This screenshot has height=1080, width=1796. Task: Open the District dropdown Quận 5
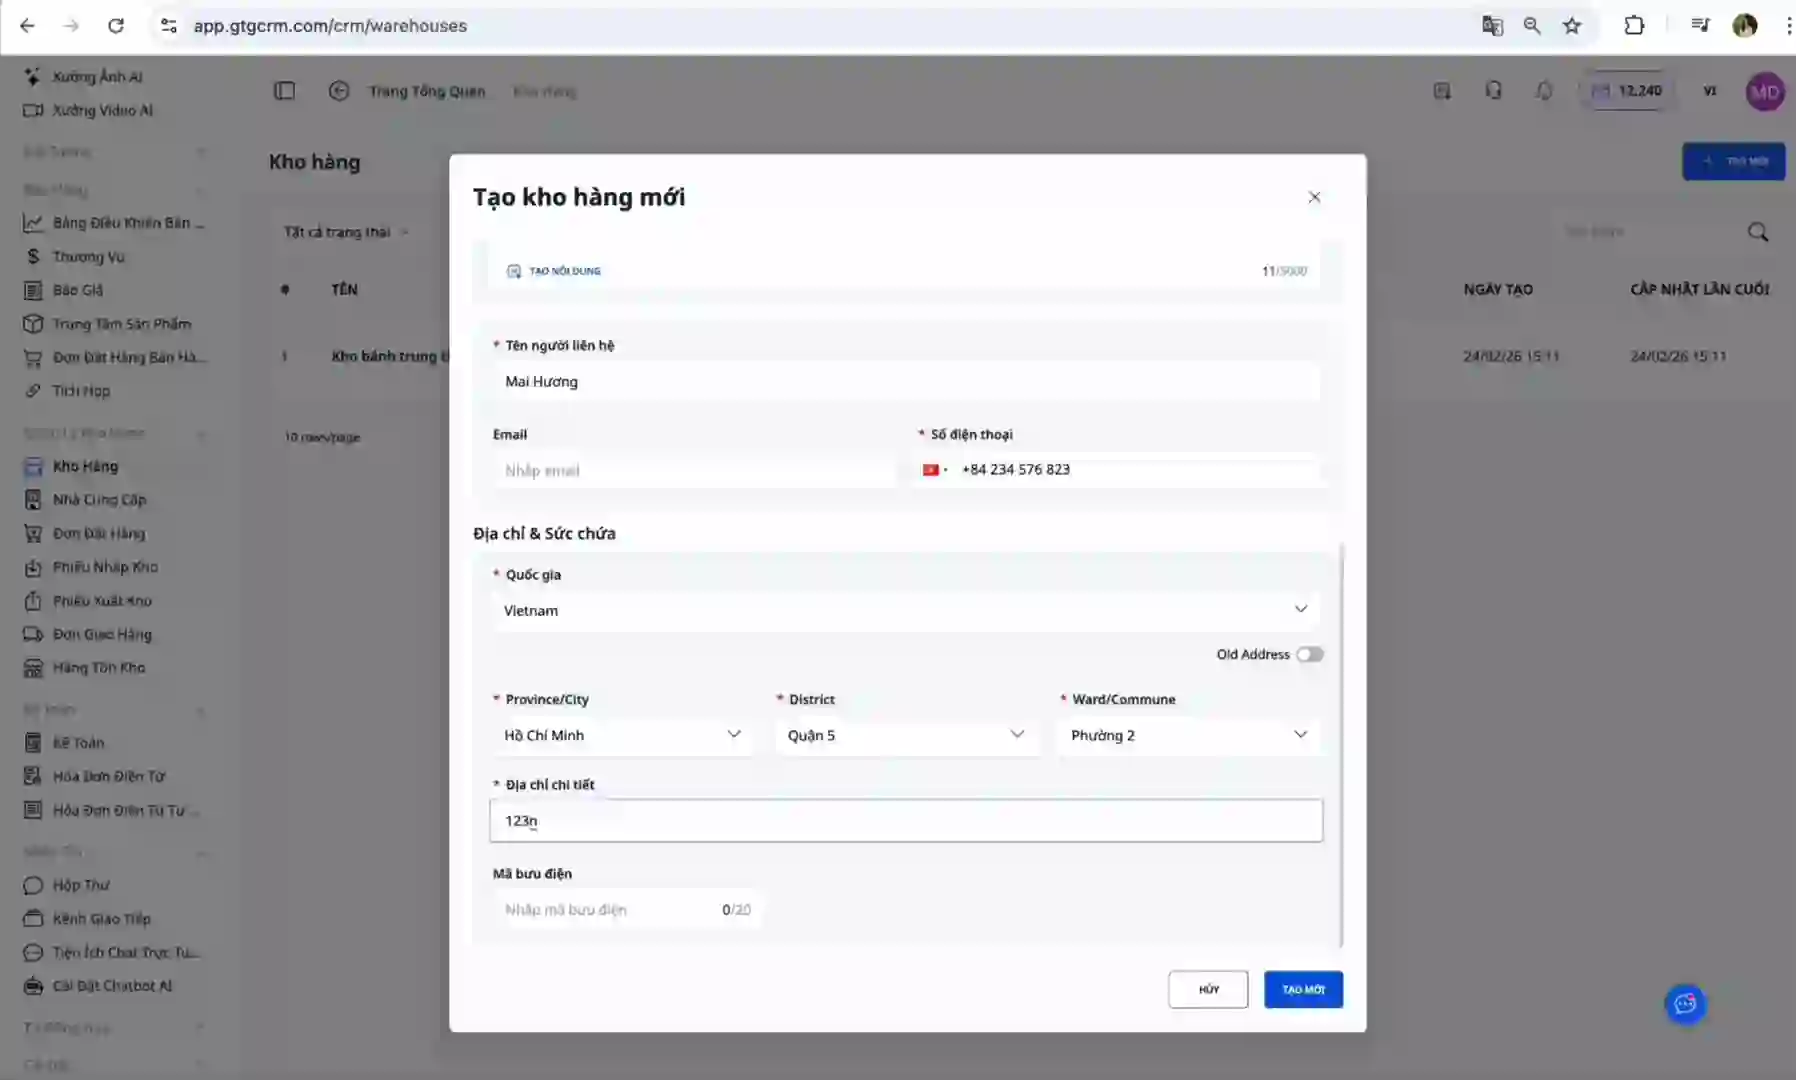[x=905, y=735]
